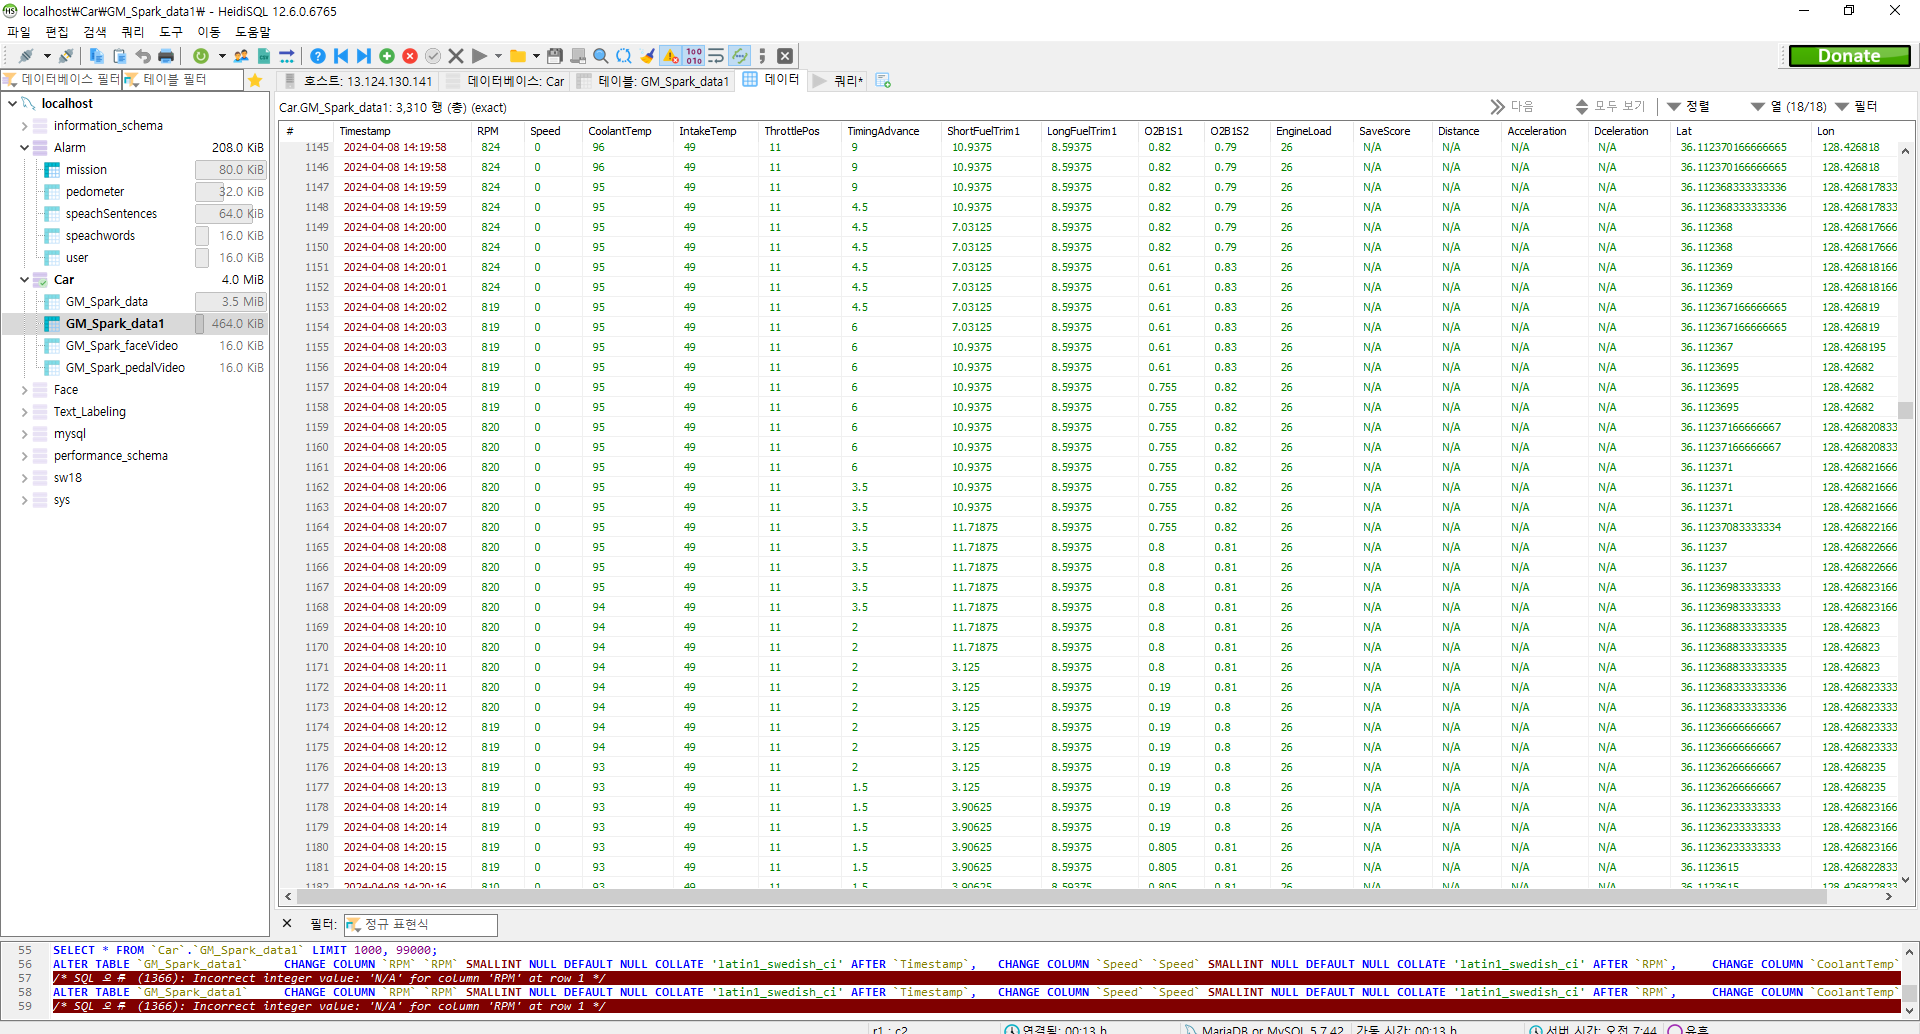
Task: Click the favorites star icon
Action: click(x=255, y=80)
